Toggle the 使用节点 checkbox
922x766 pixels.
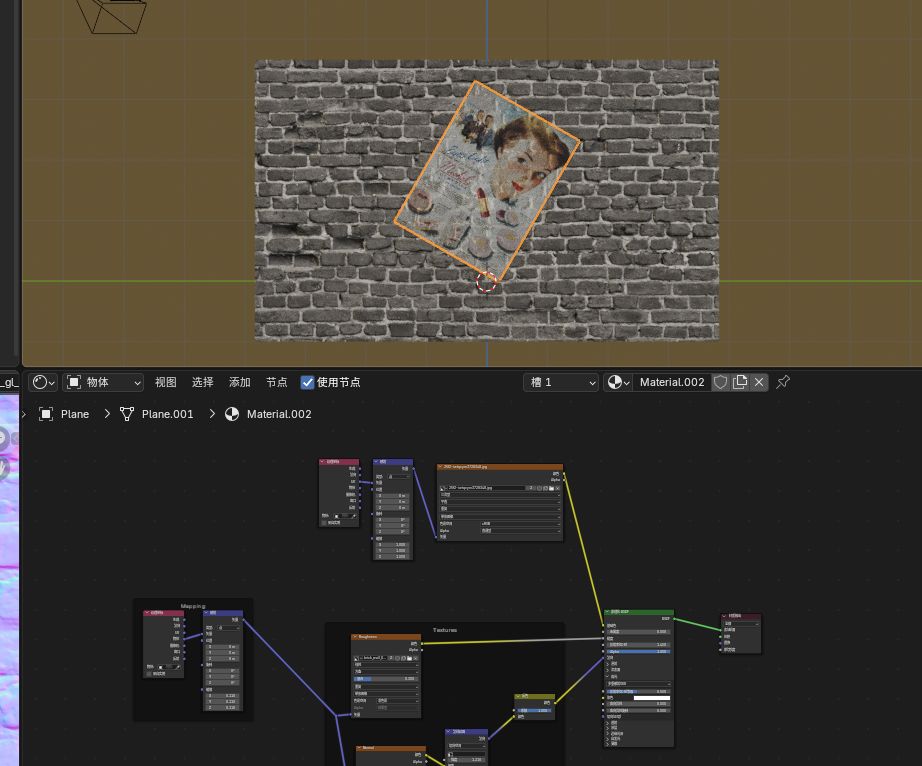(x=307, y=383)
